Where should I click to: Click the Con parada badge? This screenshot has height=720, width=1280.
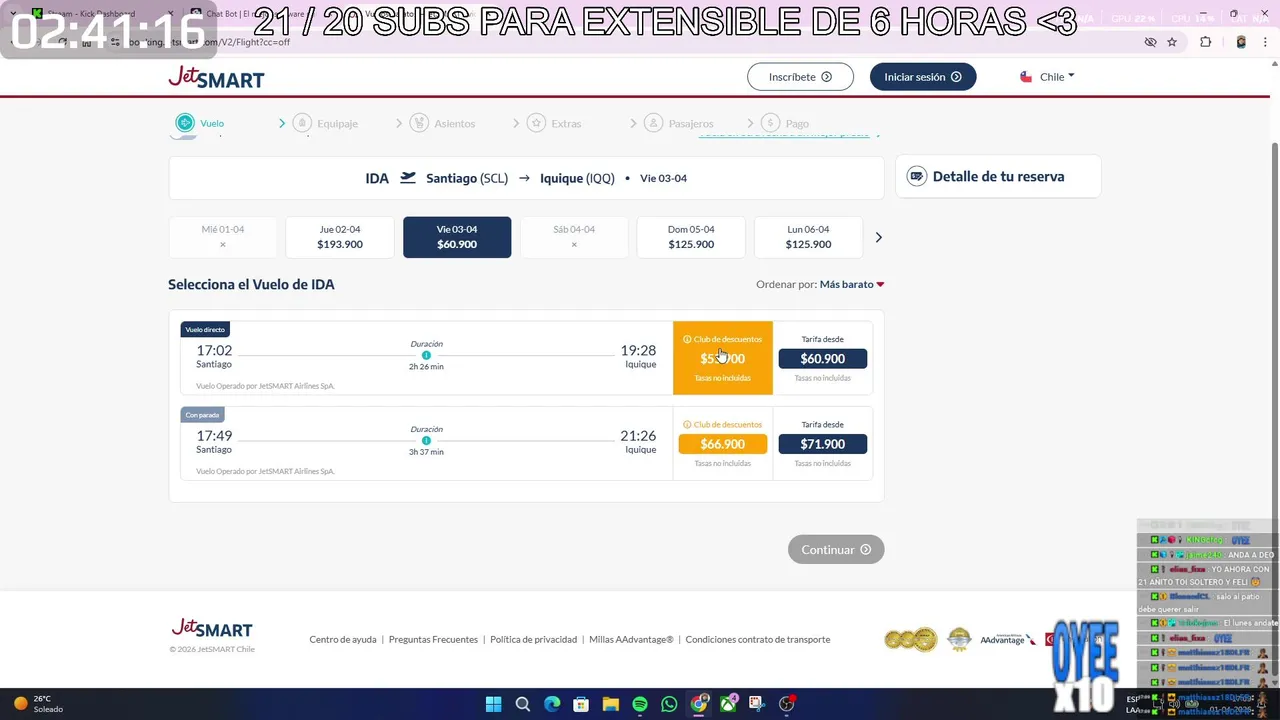[x=202, y=414]
